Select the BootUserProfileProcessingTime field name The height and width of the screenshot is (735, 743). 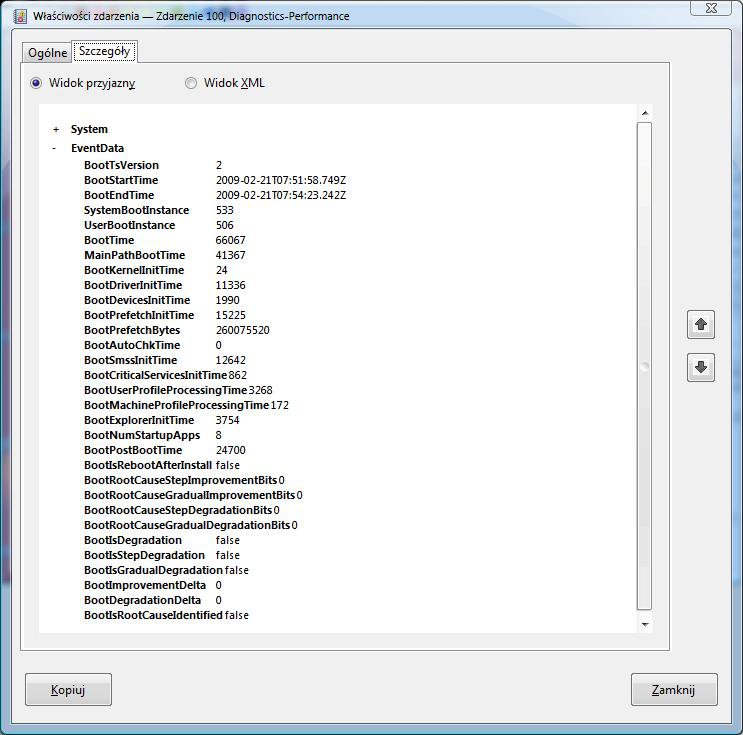coord(165,390)
